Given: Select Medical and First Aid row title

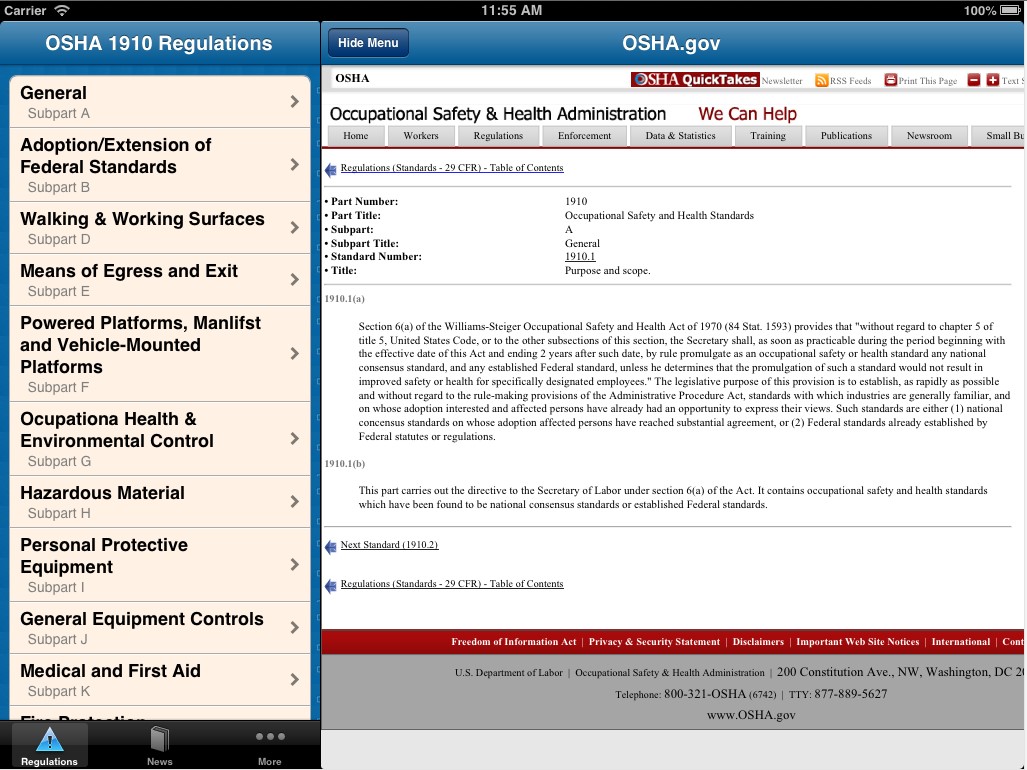Looking at the screenshot, I should (x=110, y=671).
